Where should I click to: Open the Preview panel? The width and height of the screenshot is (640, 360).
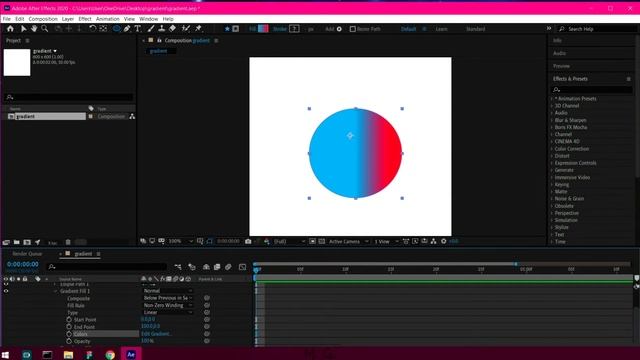point(562,66)
